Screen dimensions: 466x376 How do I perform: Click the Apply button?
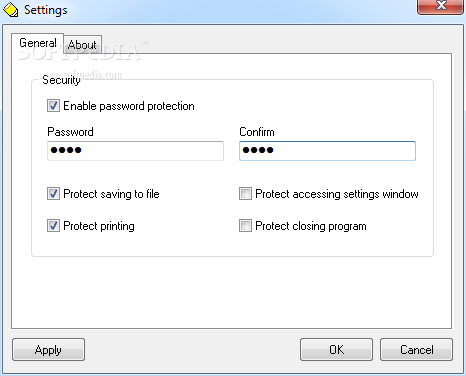coord(48,350)
